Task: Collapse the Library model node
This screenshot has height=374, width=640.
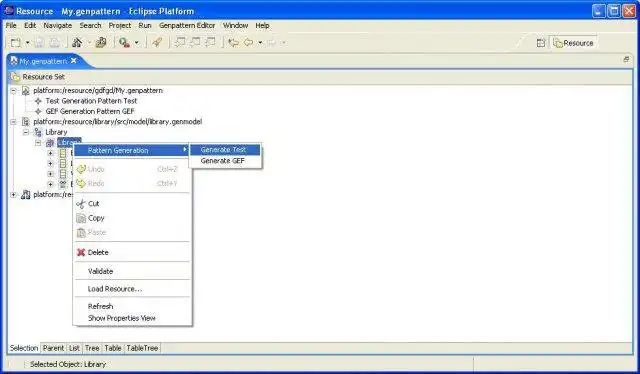Action: tap(26, 132)
